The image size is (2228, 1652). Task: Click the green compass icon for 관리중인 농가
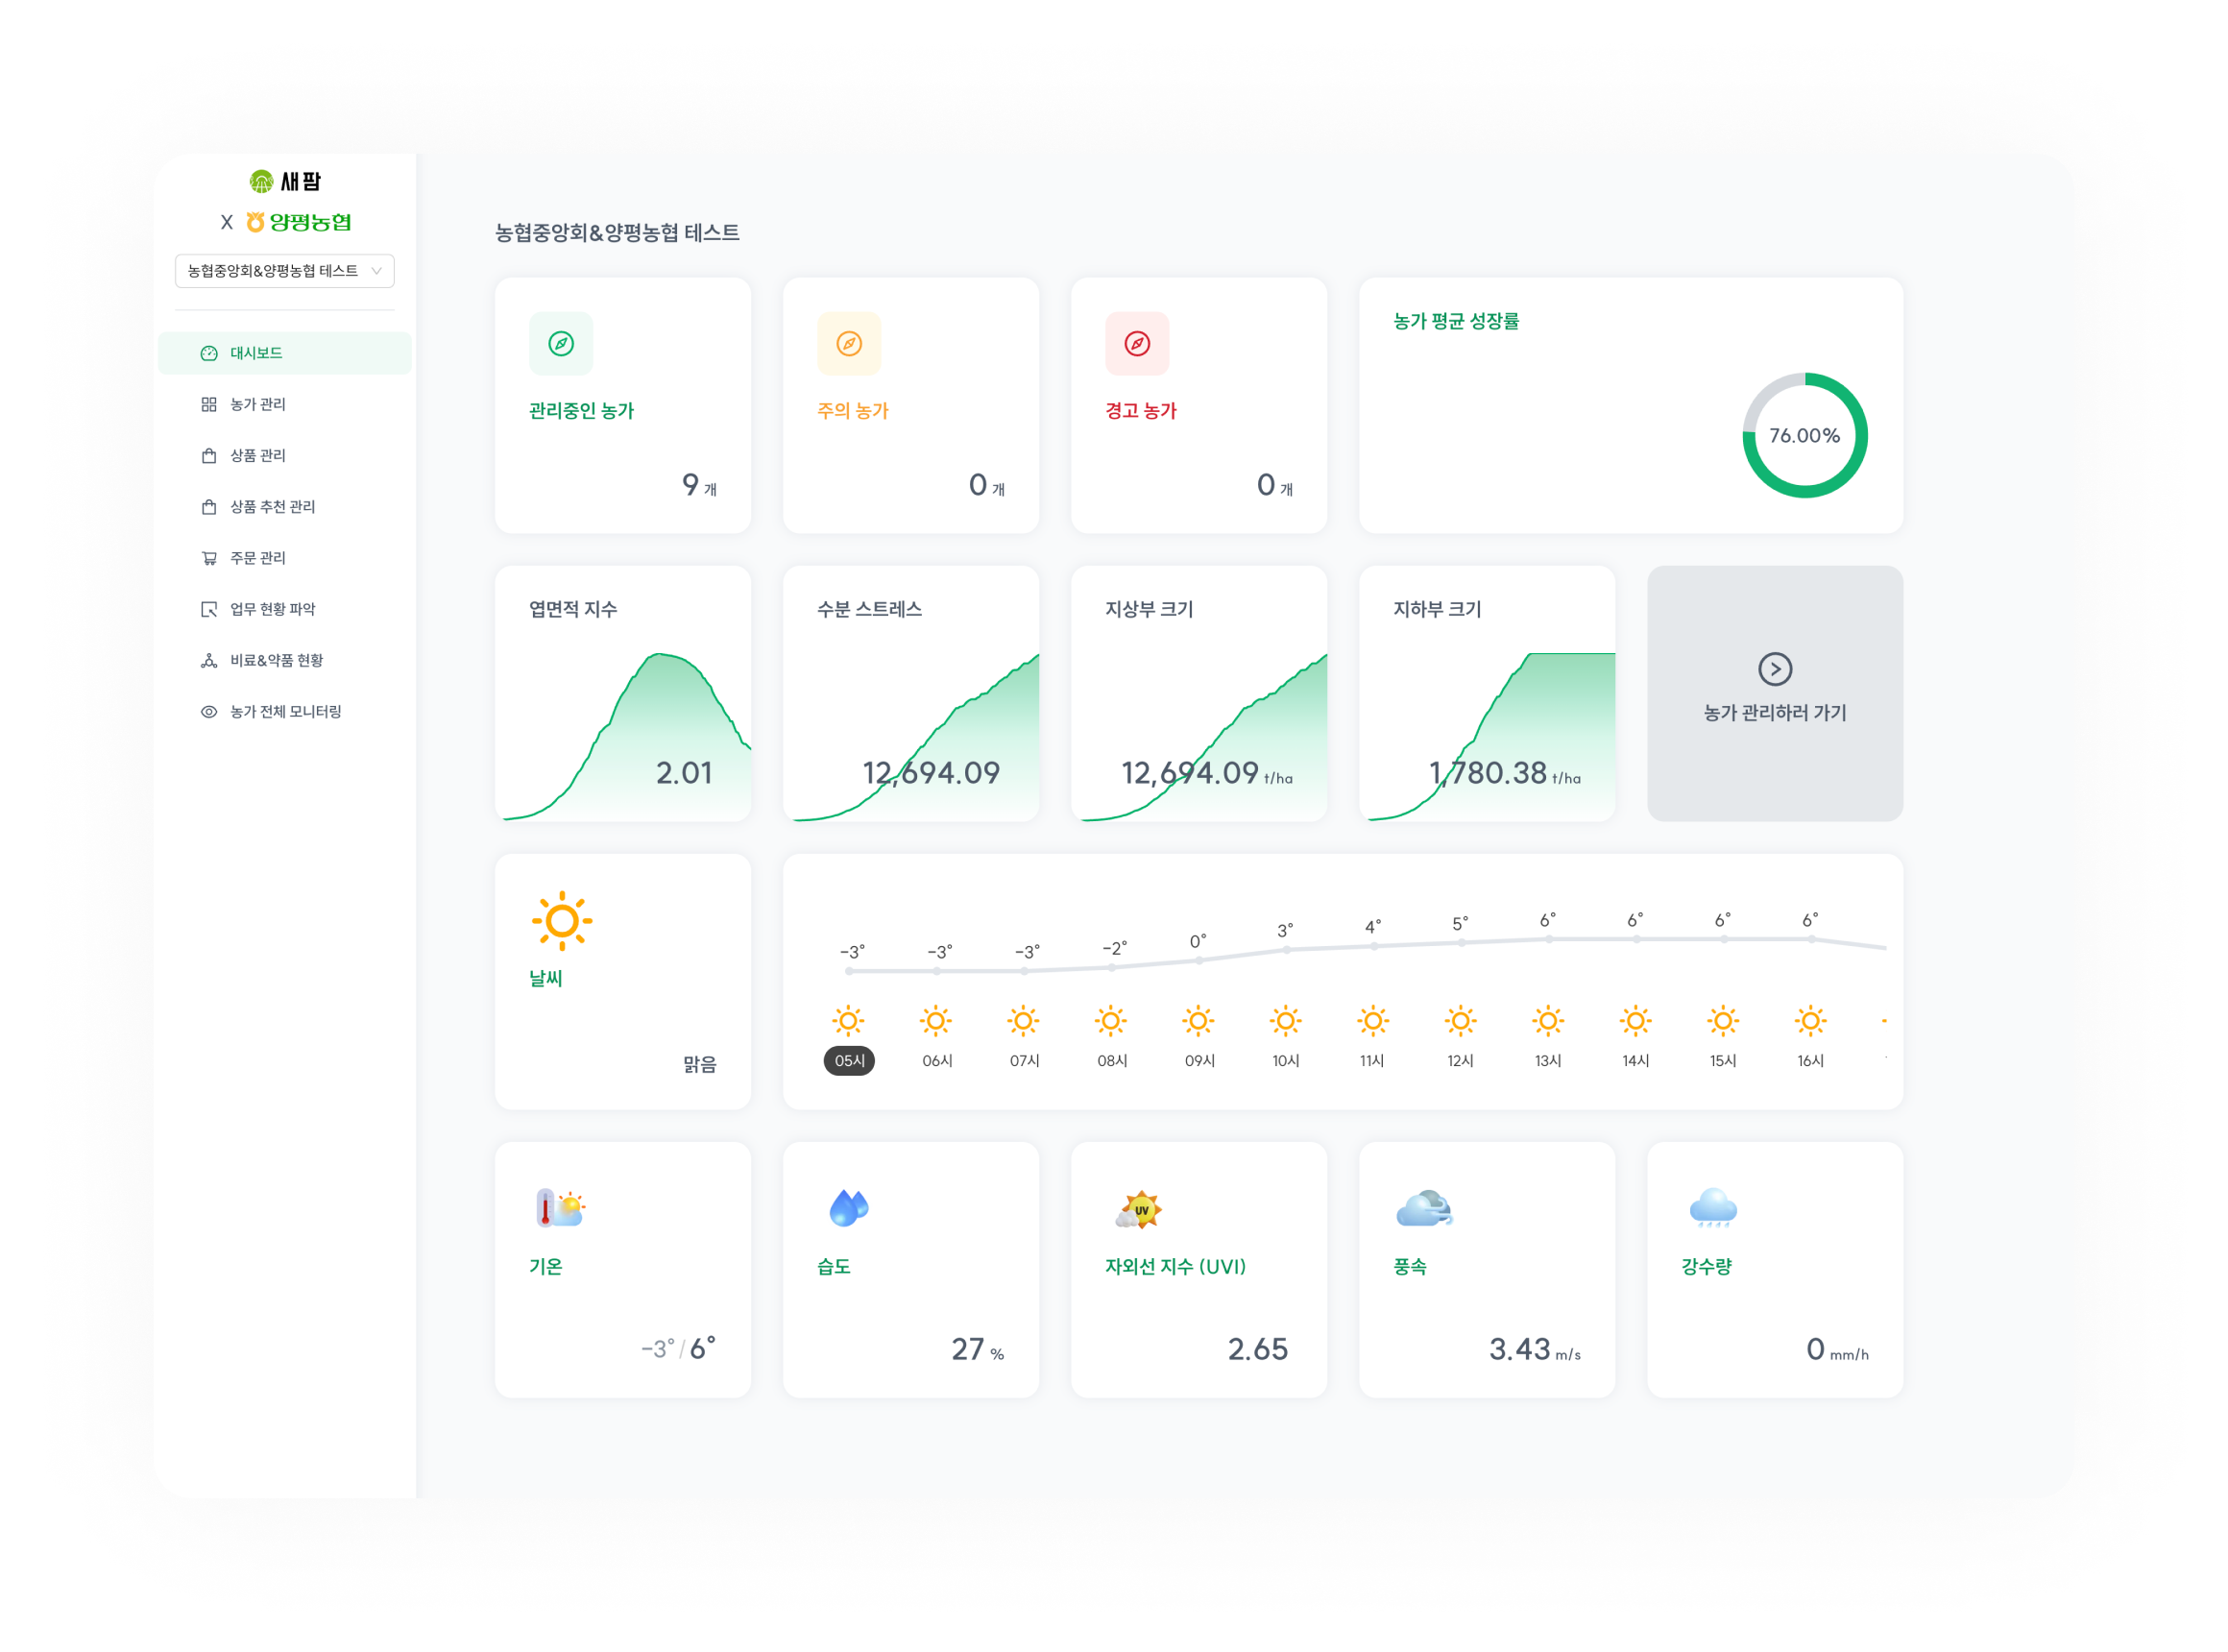(561, 344)
